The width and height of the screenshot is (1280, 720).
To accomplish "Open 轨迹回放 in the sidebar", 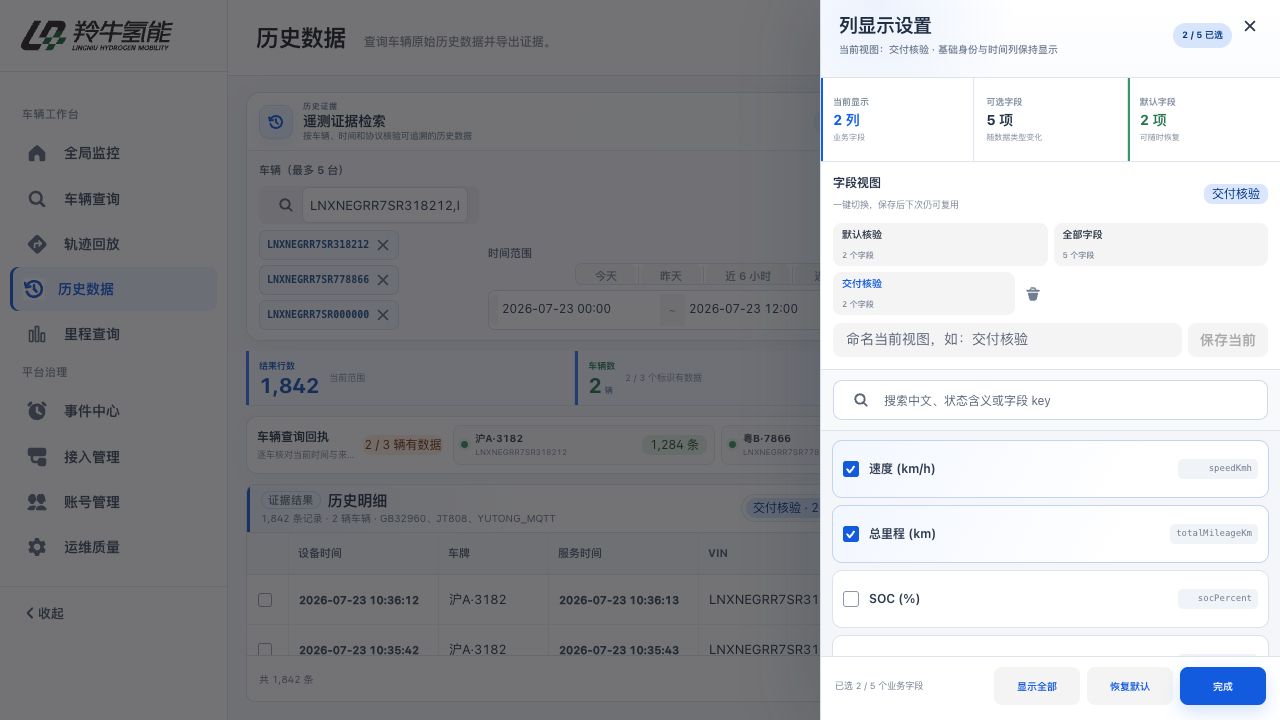I will [x=113, y=244].
